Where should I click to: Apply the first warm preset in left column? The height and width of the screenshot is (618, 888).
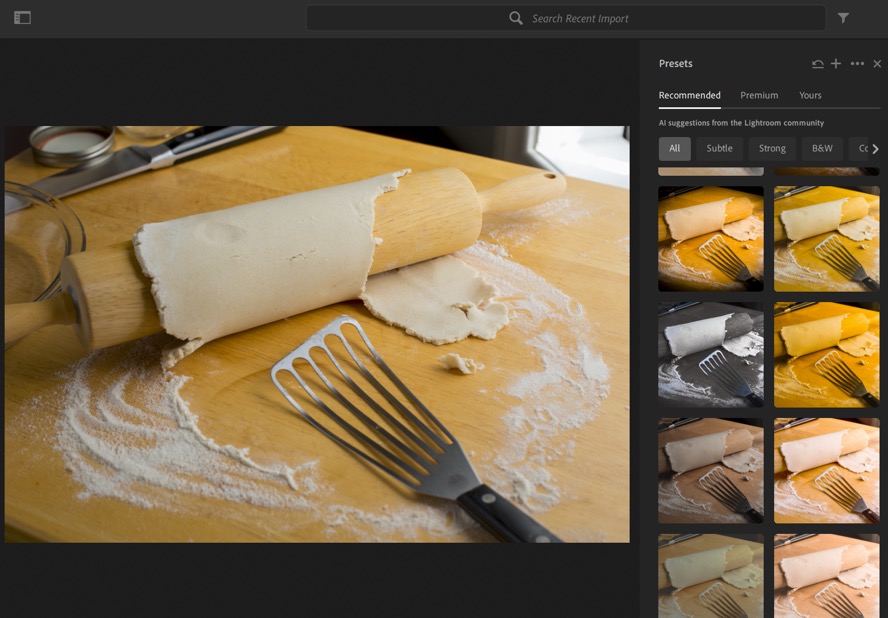tap(710, 238)
